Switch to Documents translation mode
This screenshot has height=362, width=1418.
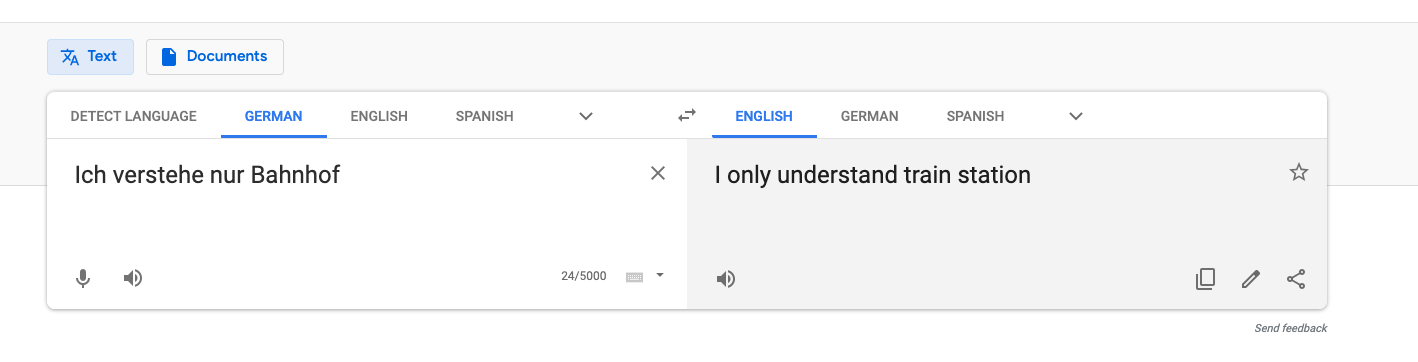coord(215,57)
